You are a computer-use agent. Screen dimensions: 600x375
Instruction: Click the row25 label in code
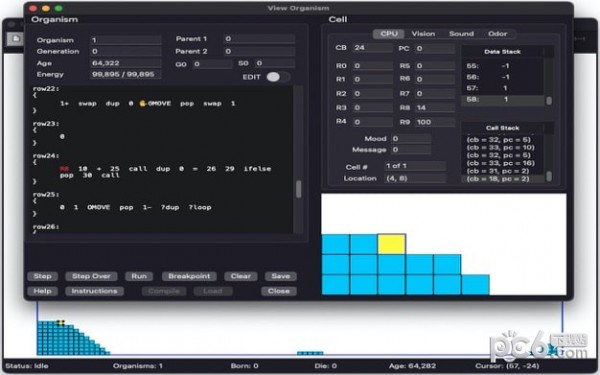coord(46,194)
